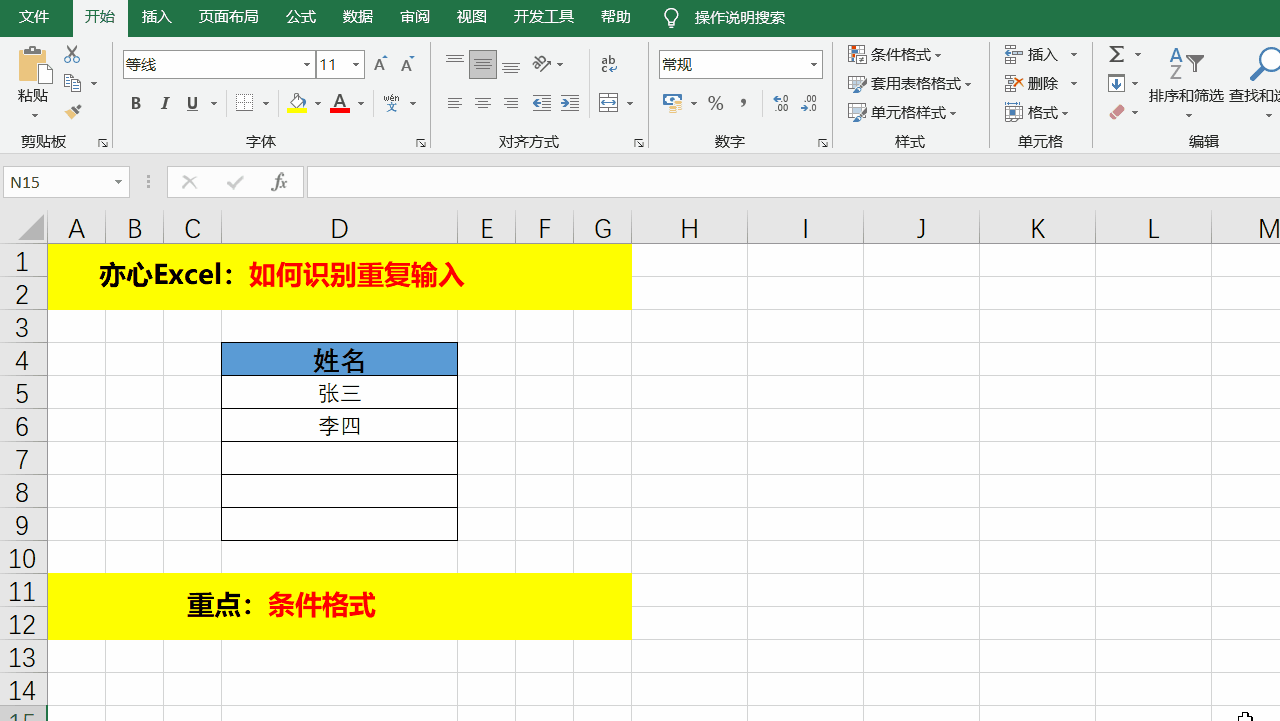Open the 文件 file tab
The width and height of the screenshot is (1280, 721).
pyautogui.click(x=34, y=17)
